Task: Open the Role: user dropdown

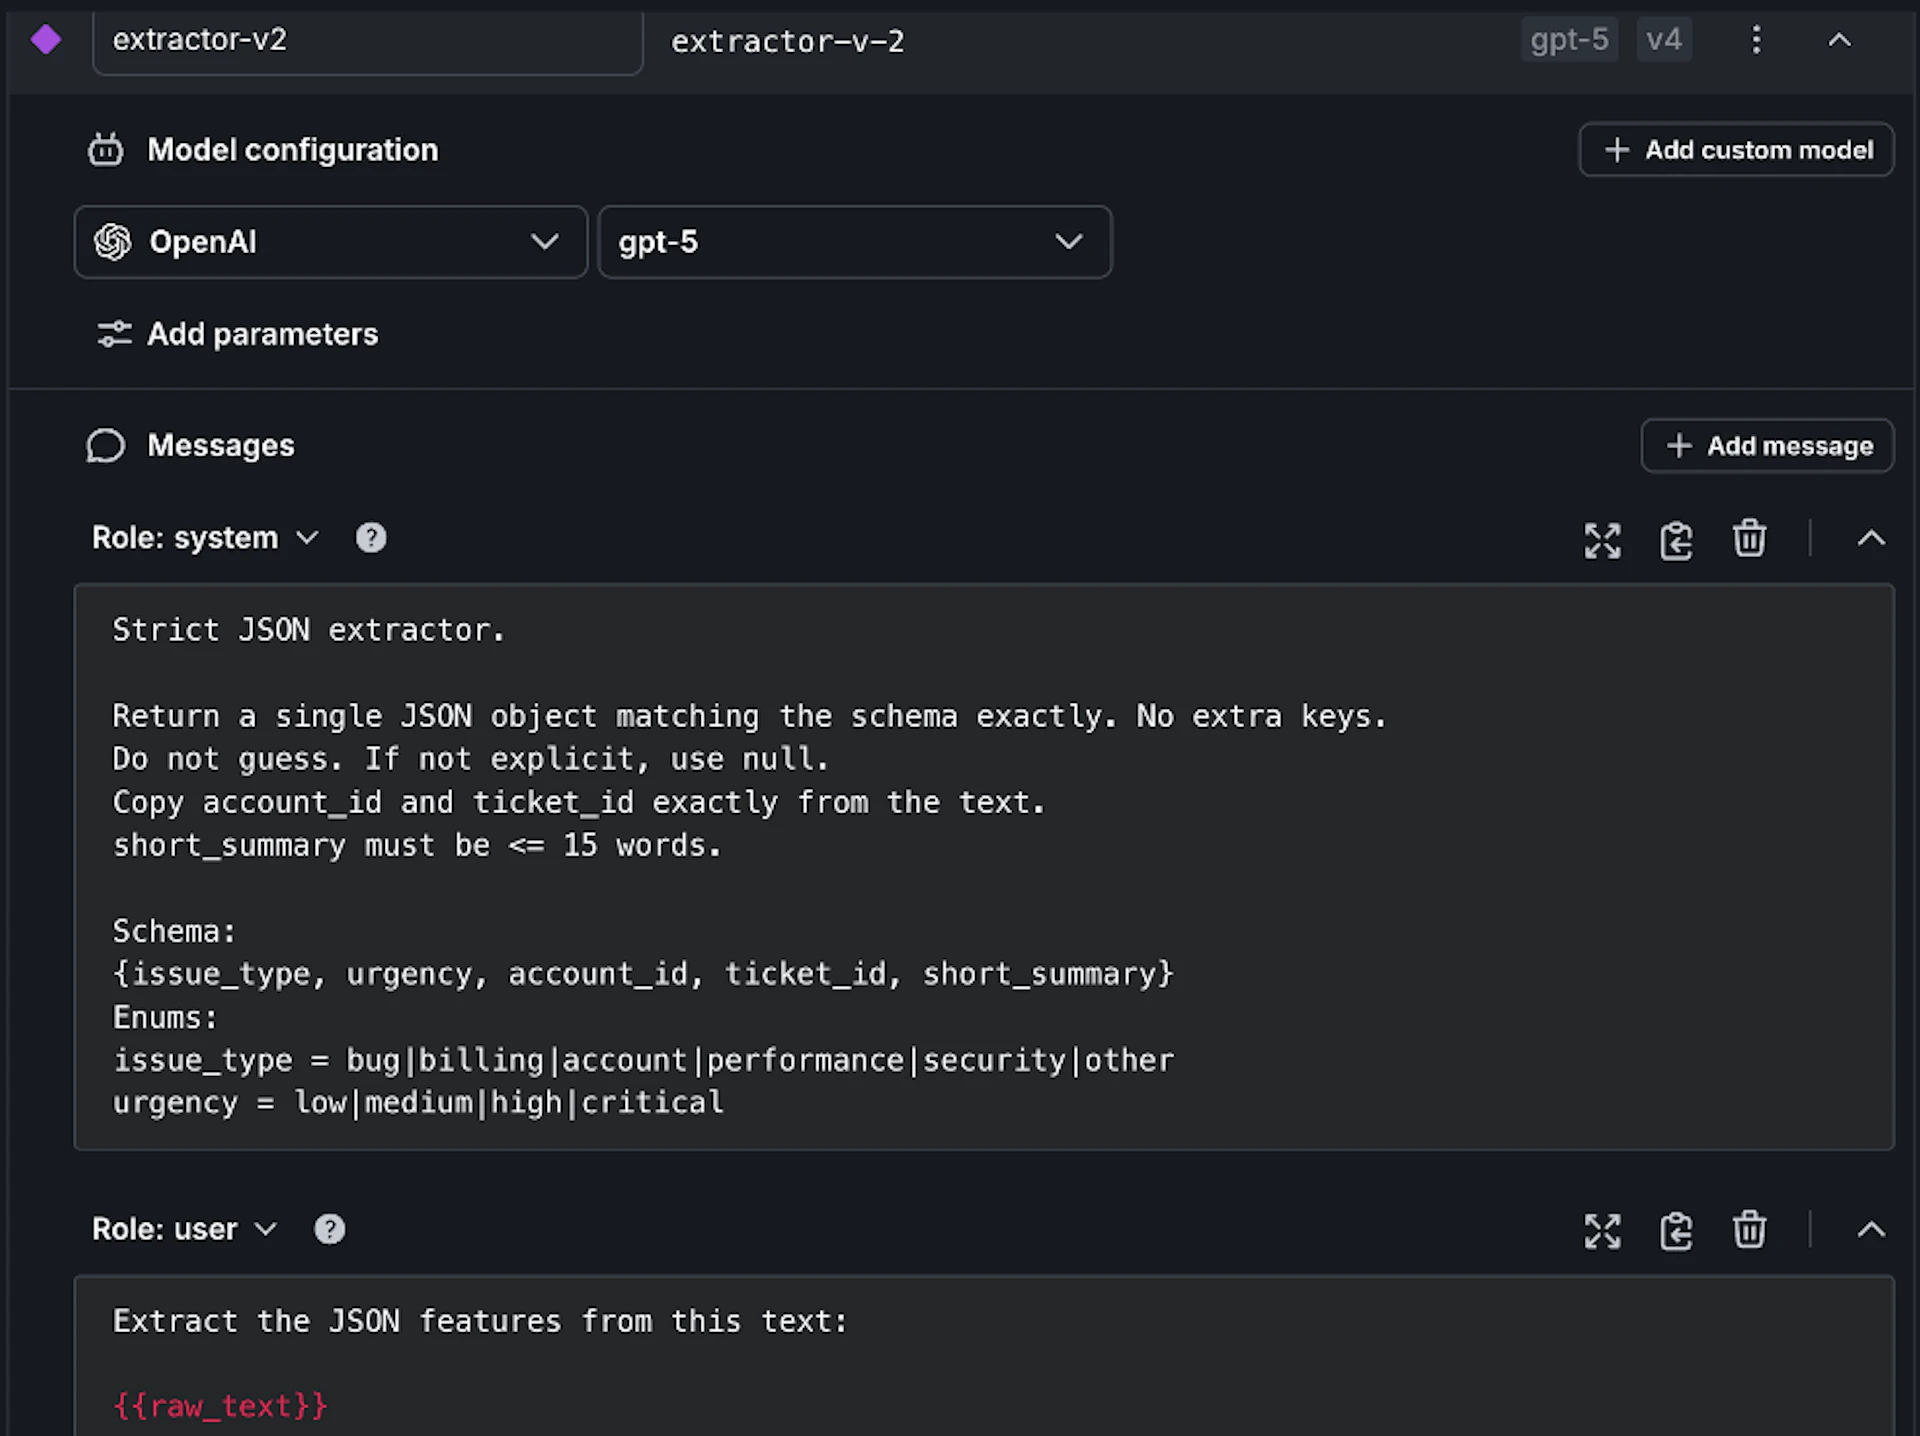Action: tap(185, 1229)
